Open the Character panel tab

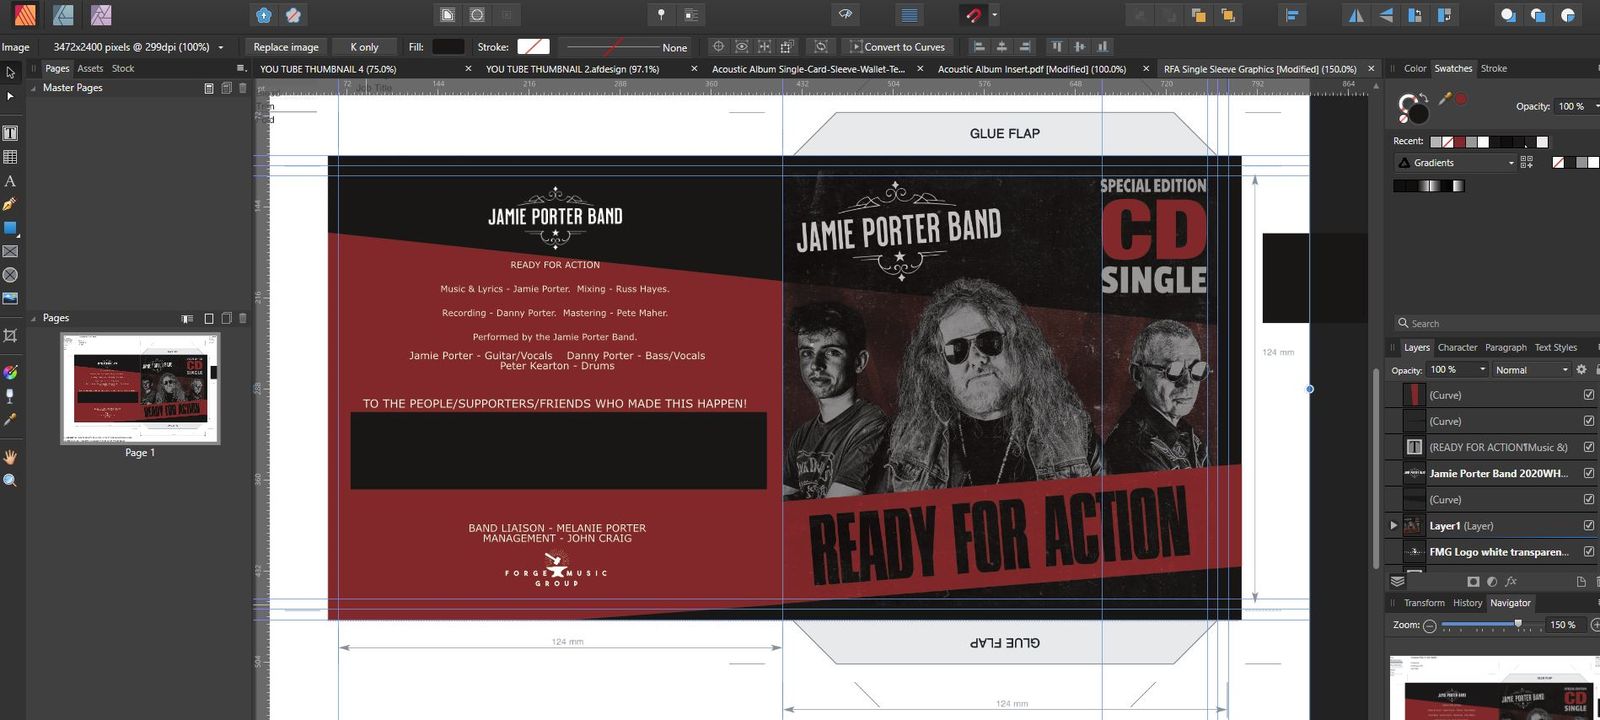point(1457,348)
